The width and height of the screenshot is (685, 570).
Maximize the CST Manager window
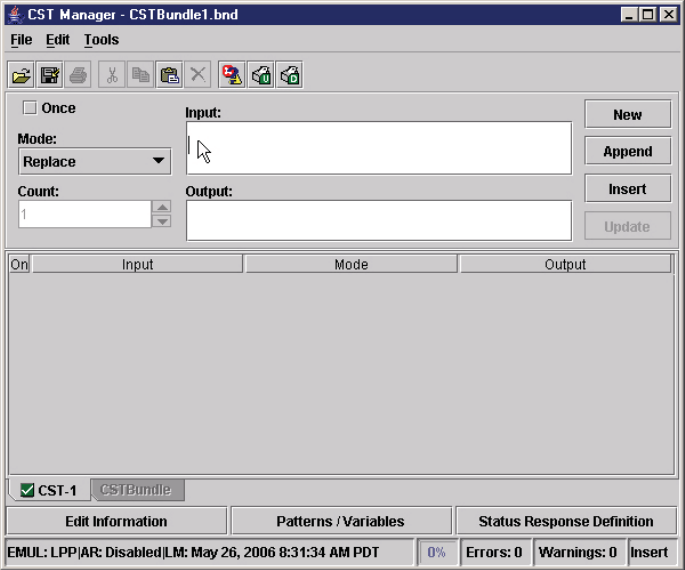[x=648, y=15]
